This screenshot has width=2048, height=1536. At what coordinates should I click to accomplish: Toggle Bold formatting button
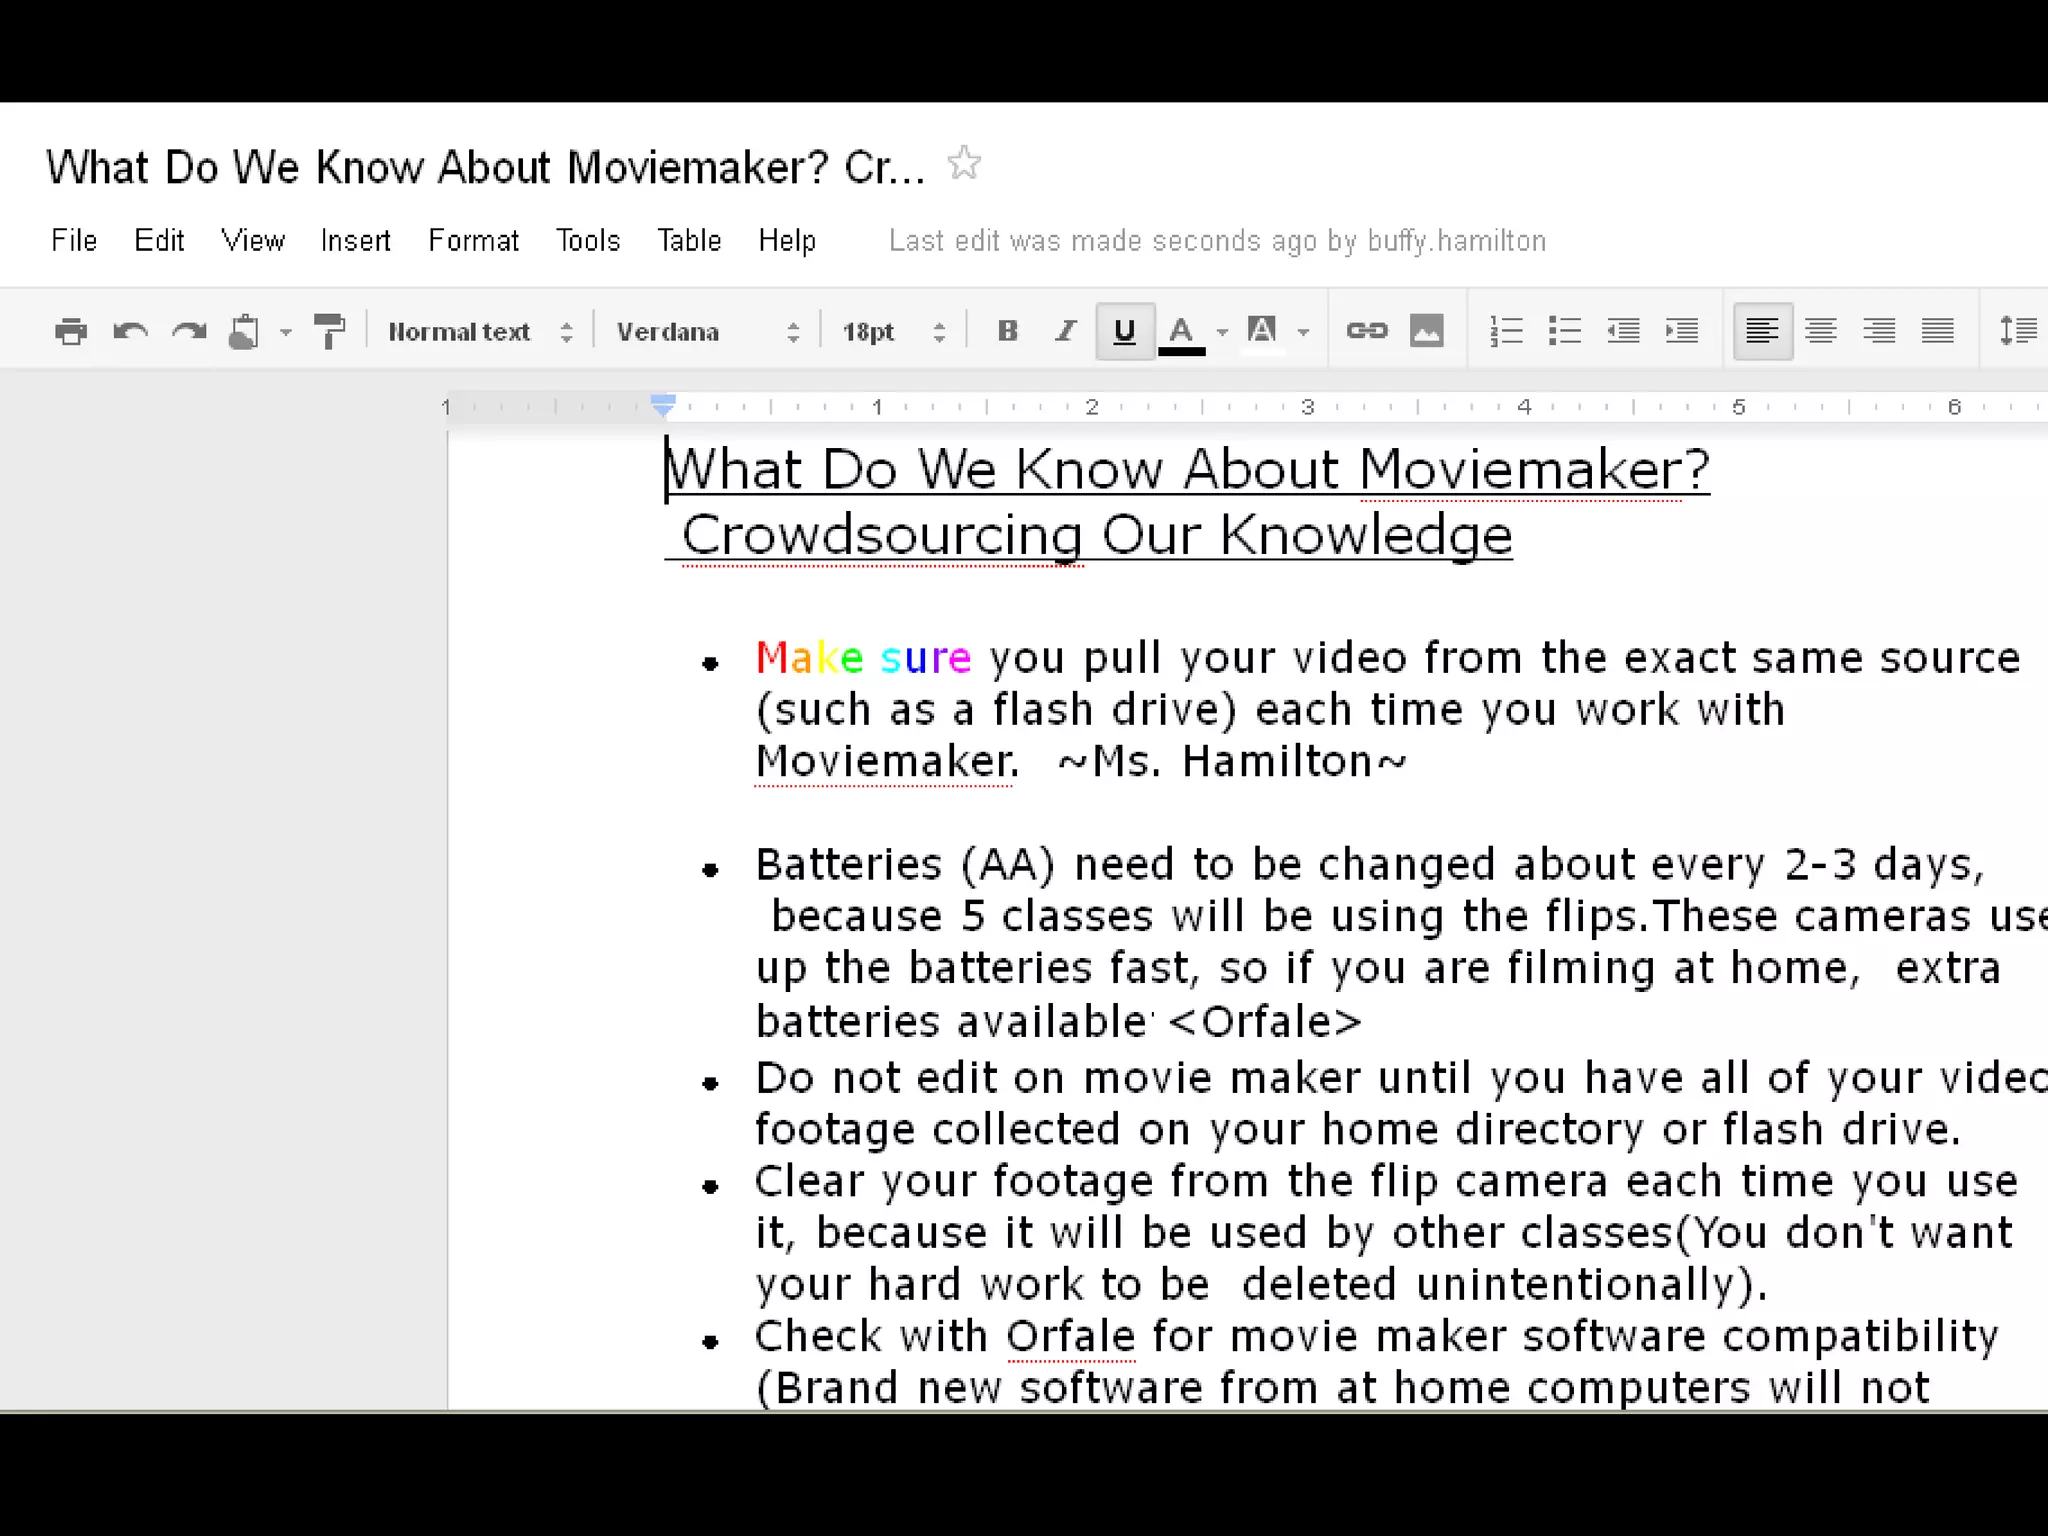click(1007, 331)
